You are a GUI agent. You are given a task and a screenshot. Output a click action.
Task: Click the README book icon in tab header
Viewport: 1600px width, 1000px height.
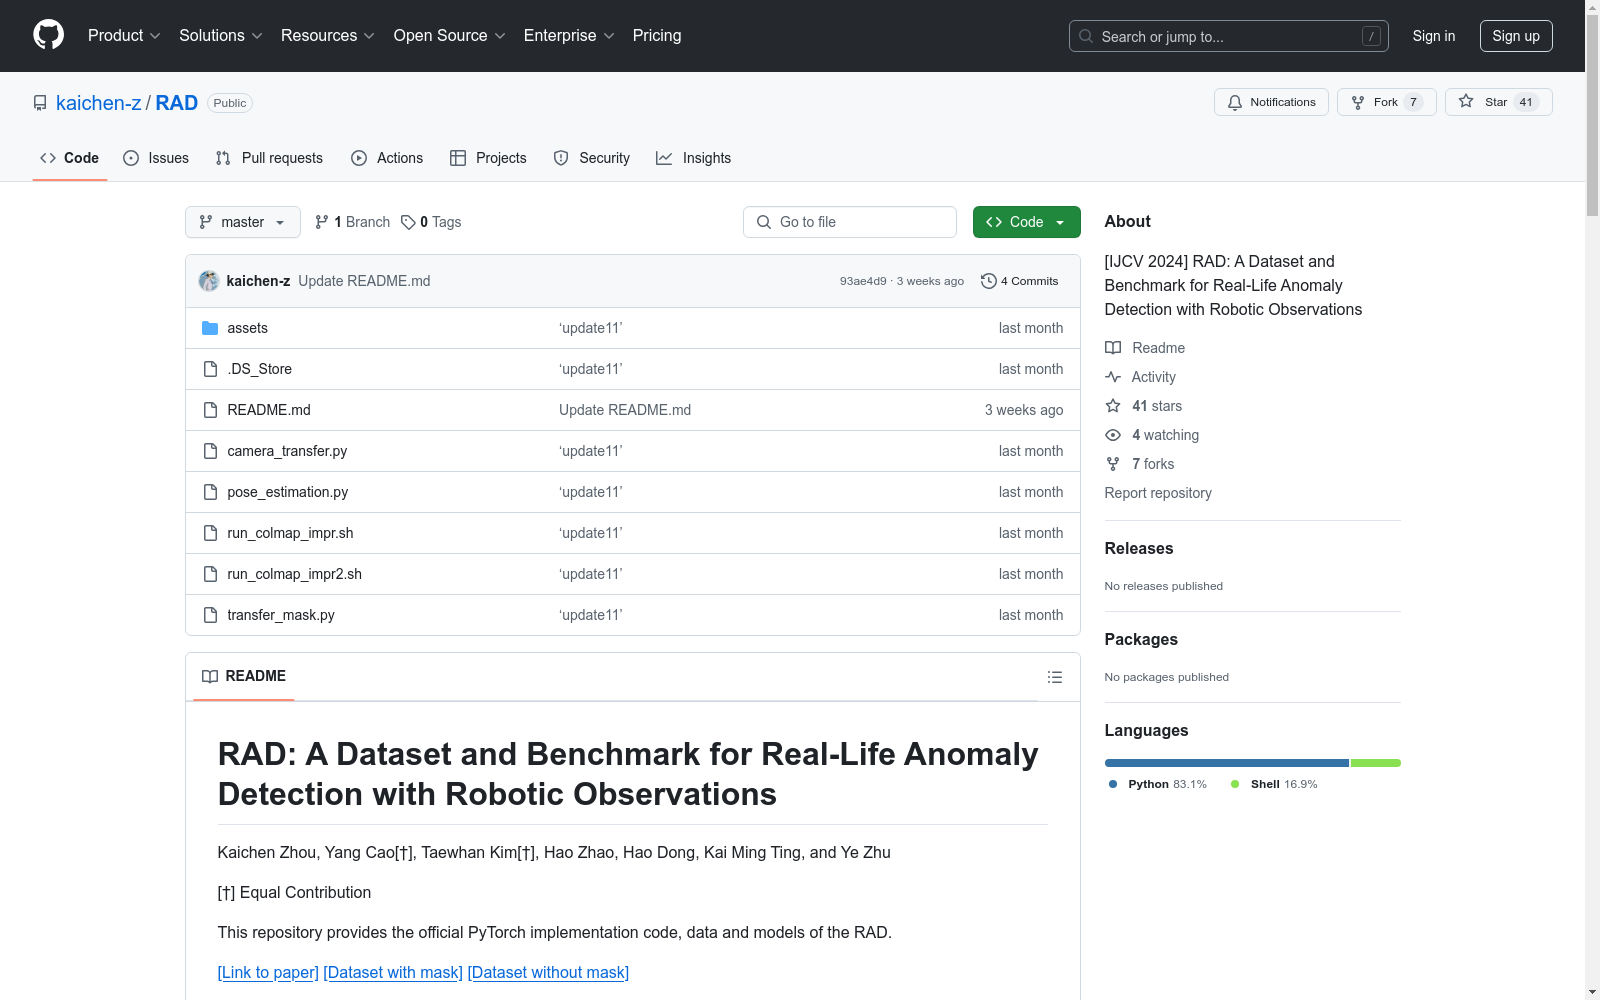(x=210, y=676)
